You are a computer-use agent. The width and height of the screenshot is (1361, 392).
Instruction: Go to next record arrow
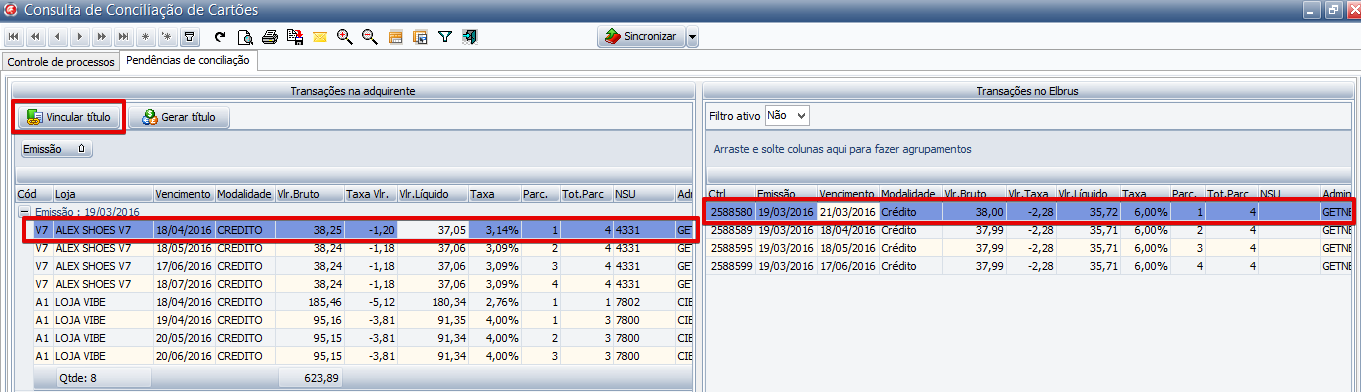click(79, 37)
